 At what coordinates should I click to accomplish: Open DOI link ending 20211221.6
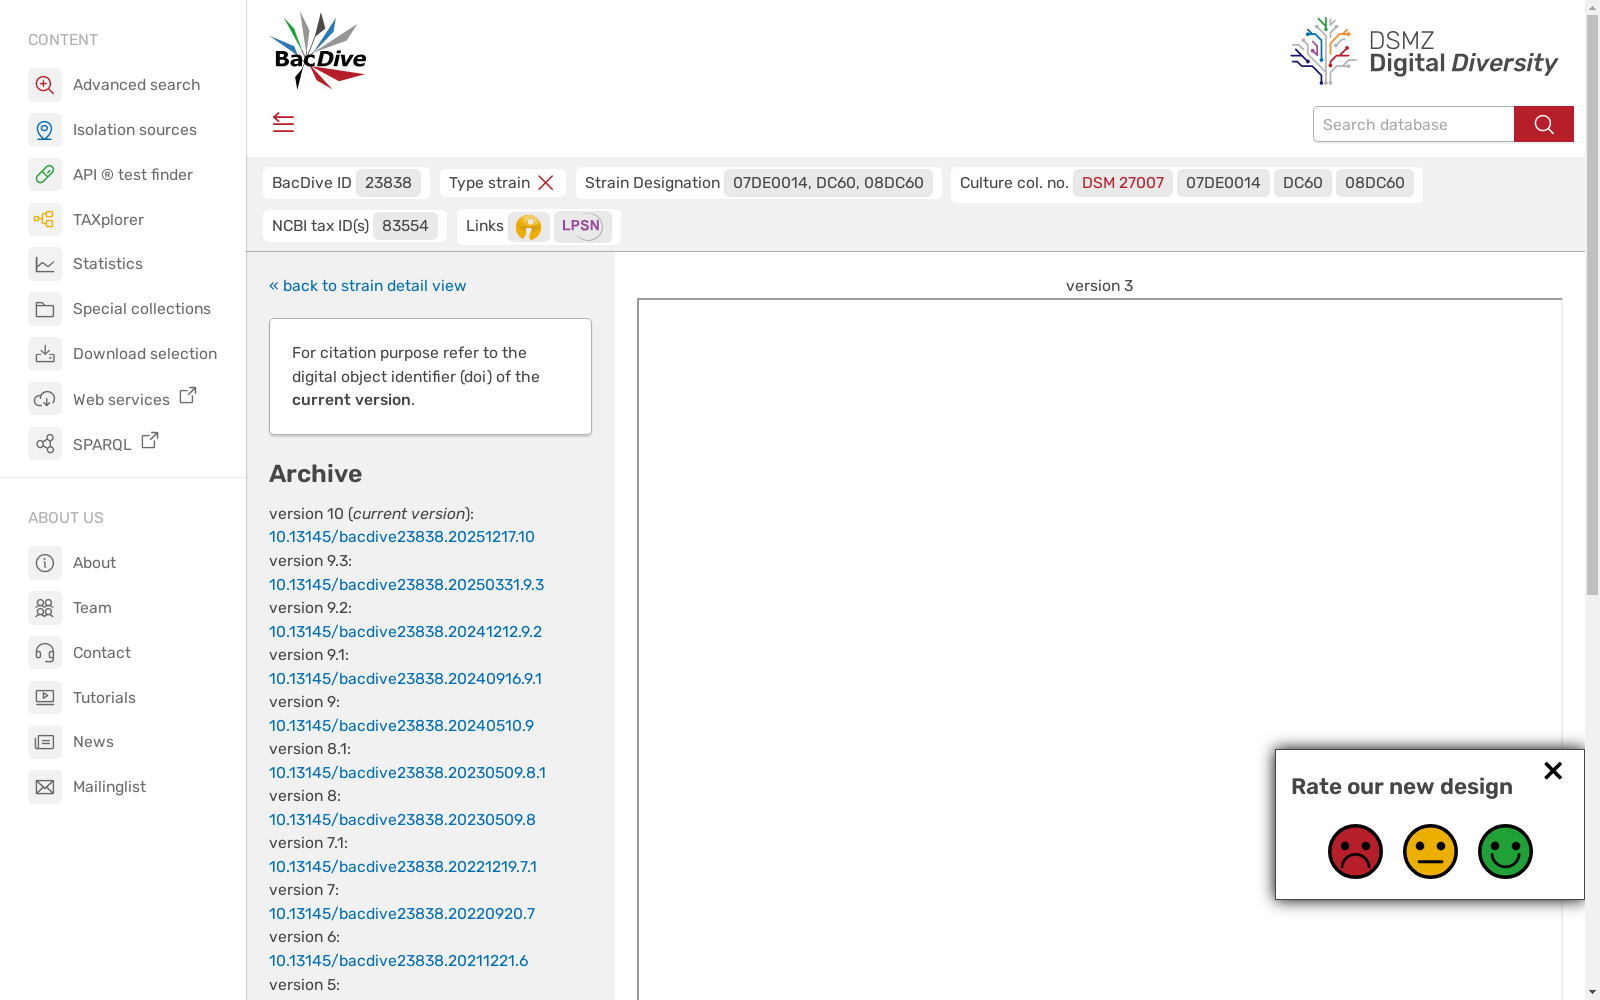click(398, 961)
